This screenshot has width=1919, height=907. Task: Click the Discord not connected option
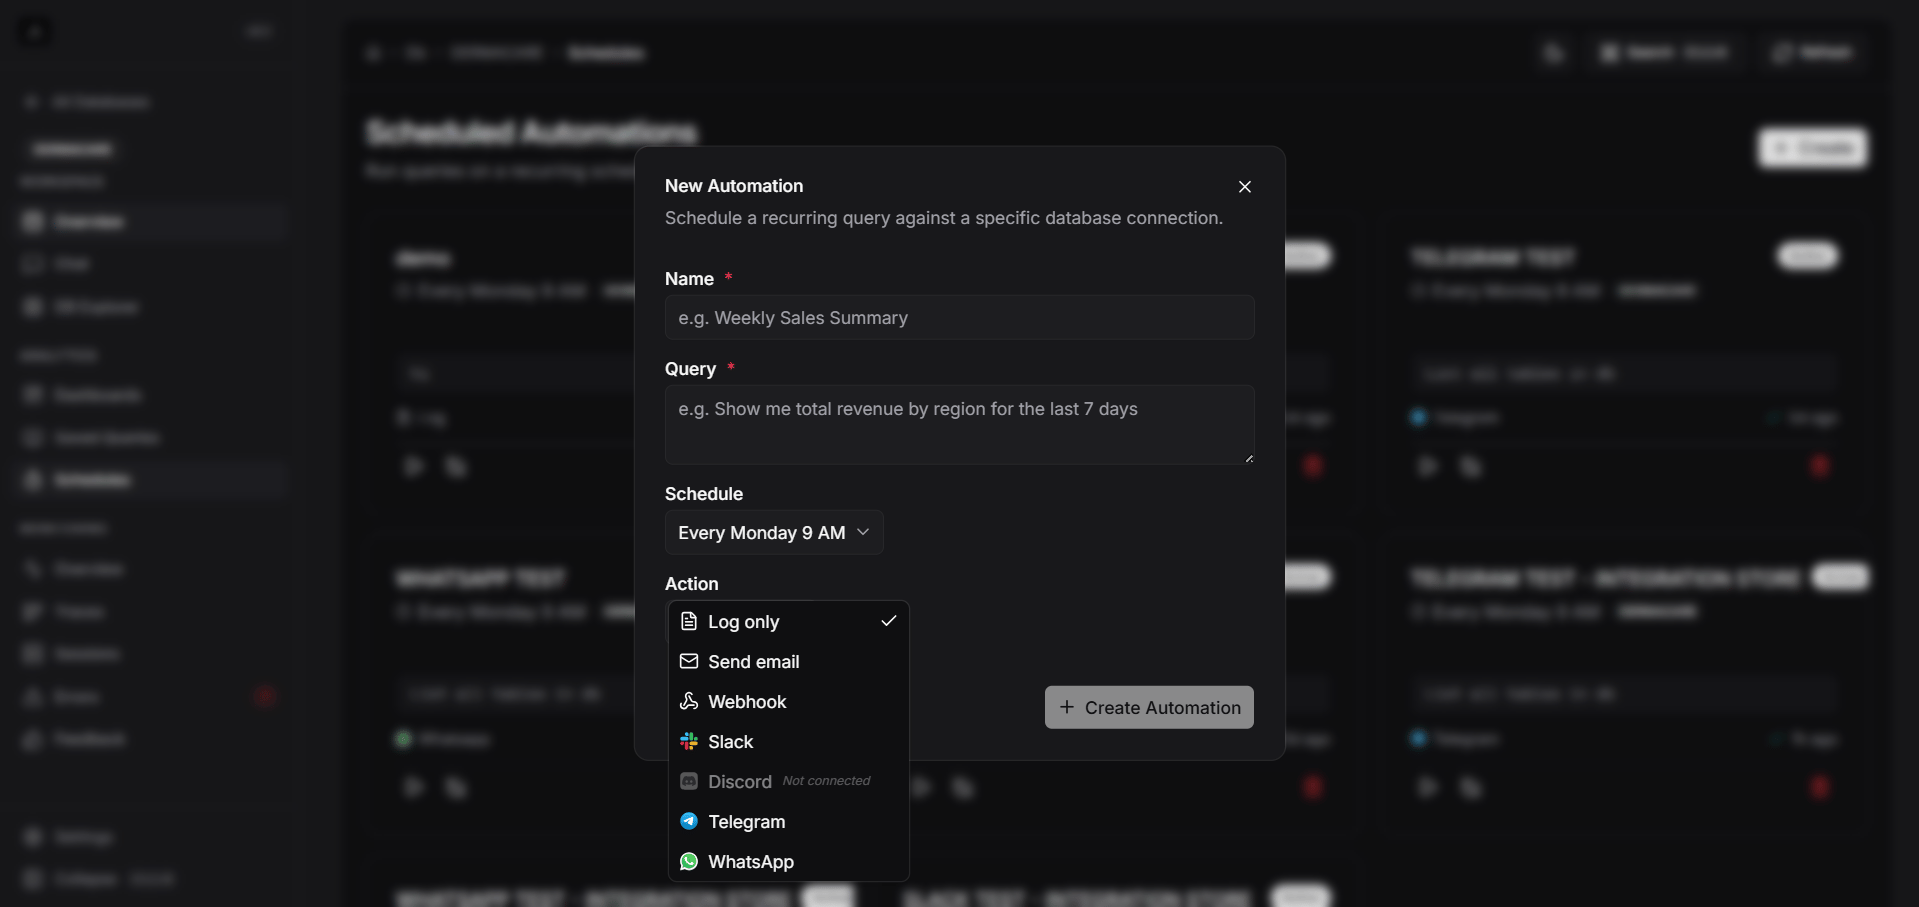click(788, 781)
